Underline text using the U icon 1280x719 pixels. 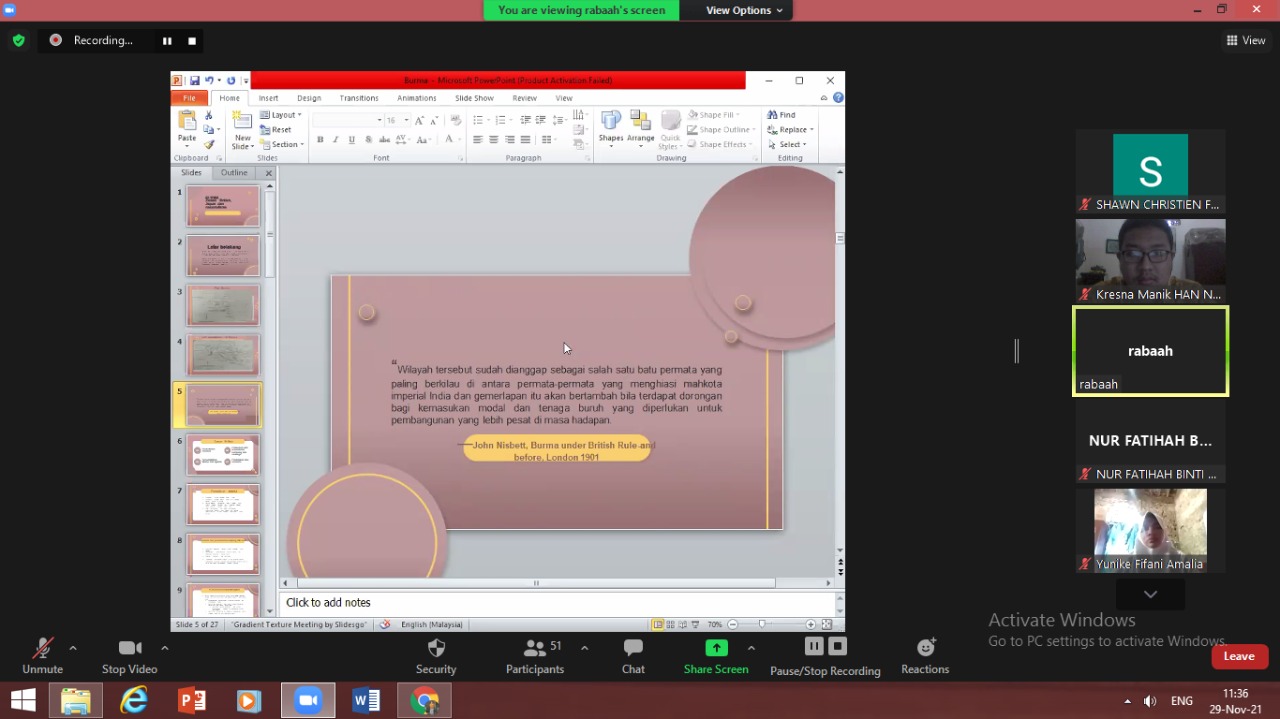click(352, 140)
